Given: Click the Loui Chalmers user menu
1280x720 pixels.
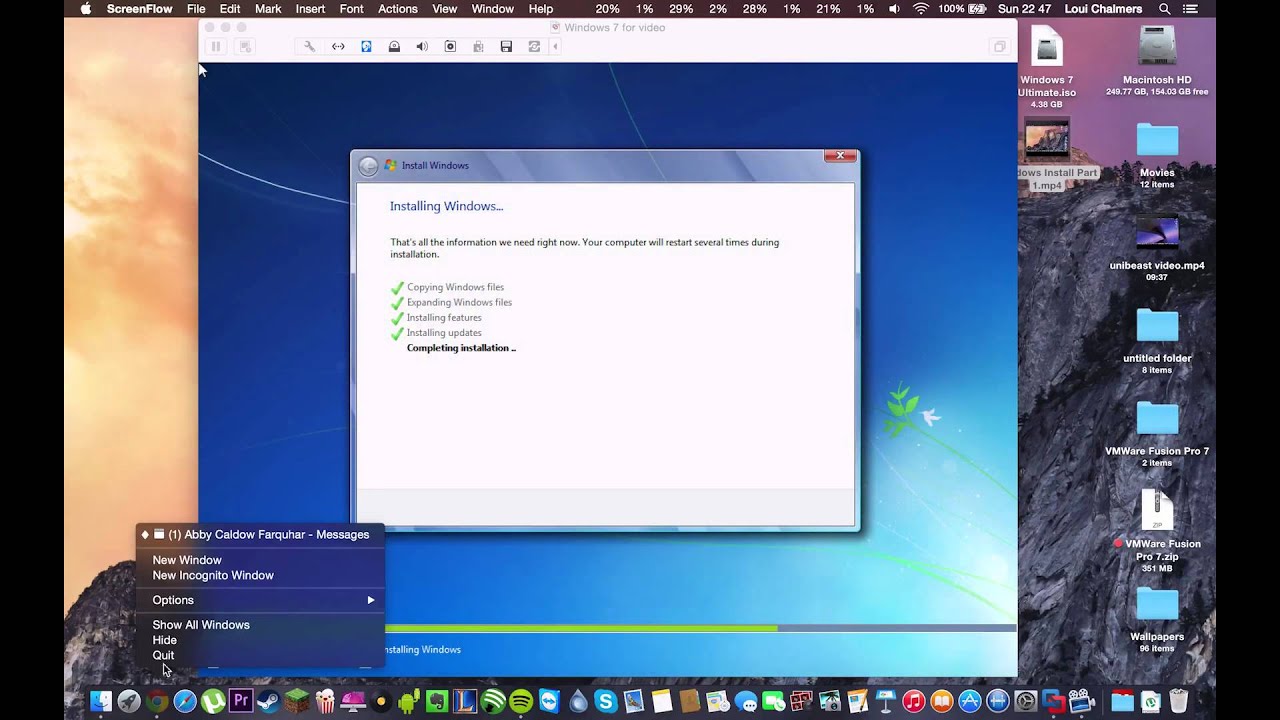Looking at the screenshot, I should tap(1104, 9).
